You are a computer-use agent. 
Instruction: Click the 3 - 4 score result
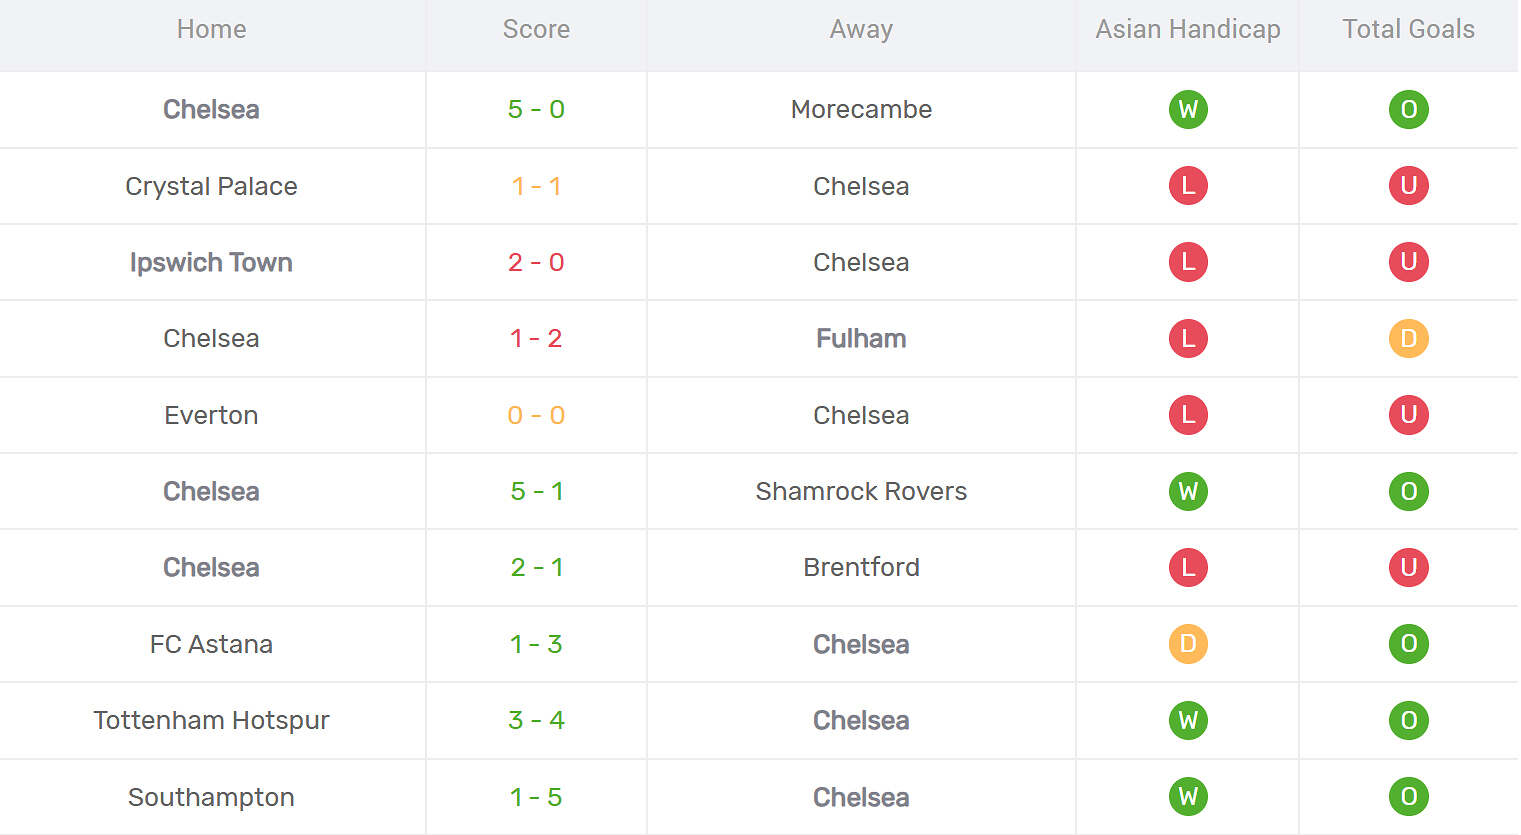(536, 720)
